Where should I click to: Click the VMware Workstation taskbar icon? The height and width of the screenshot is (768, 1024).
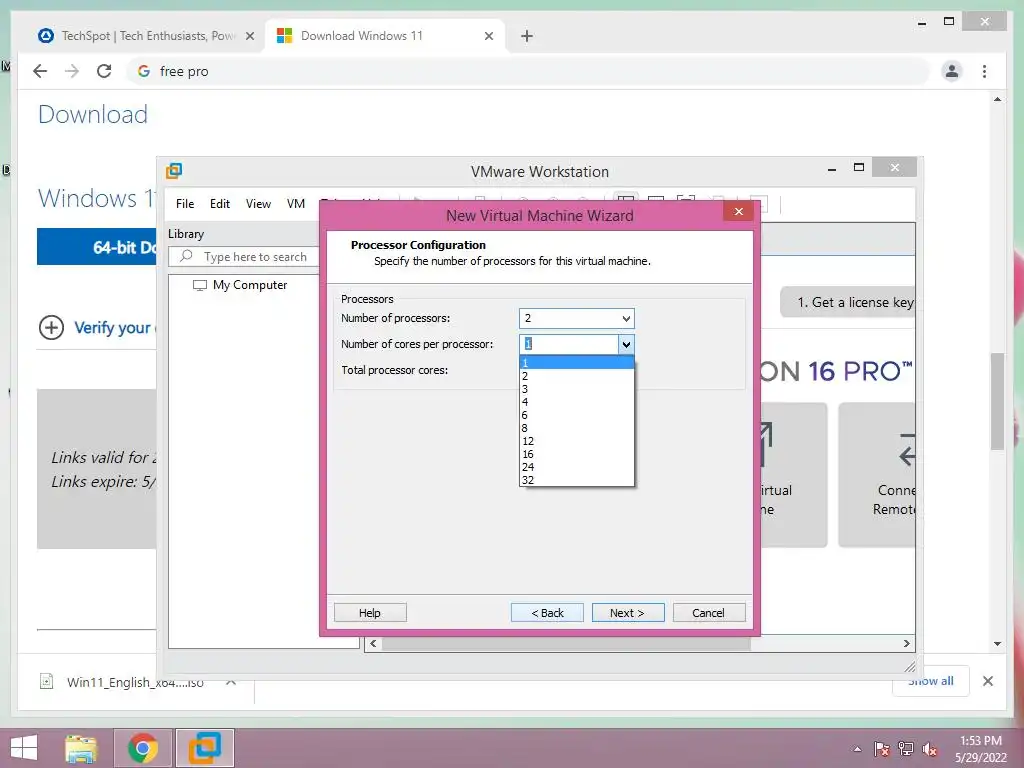(x=204, y=748)
